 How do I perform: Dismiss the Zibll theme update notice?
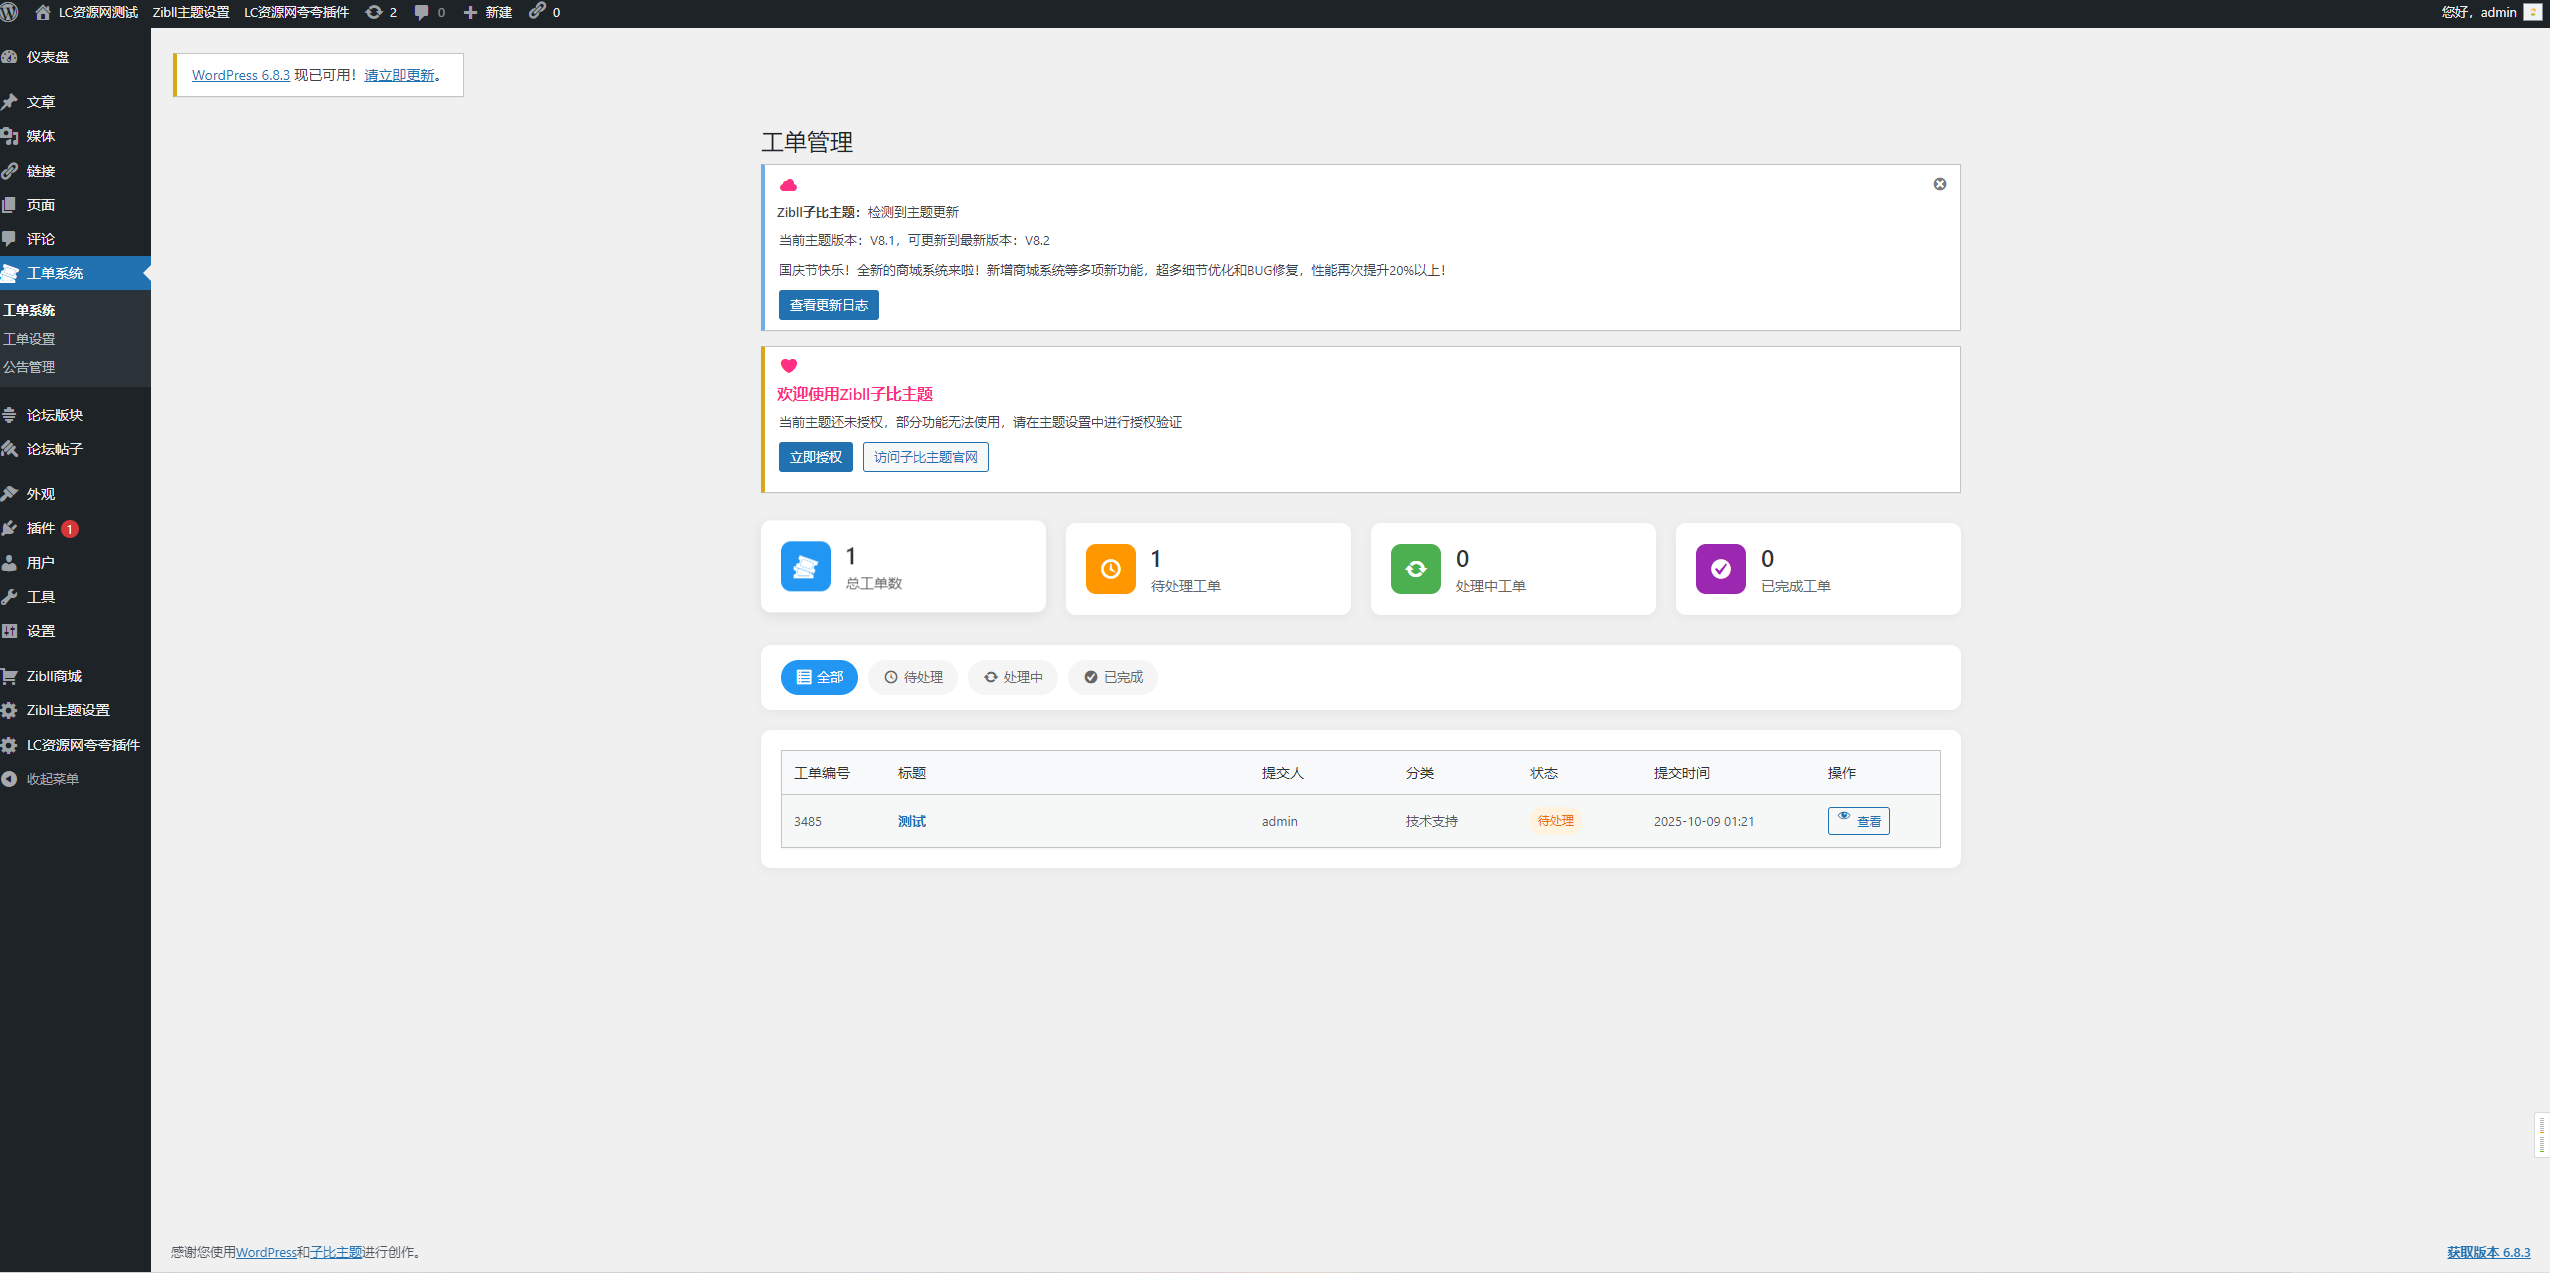click(x=1939, y=184)
